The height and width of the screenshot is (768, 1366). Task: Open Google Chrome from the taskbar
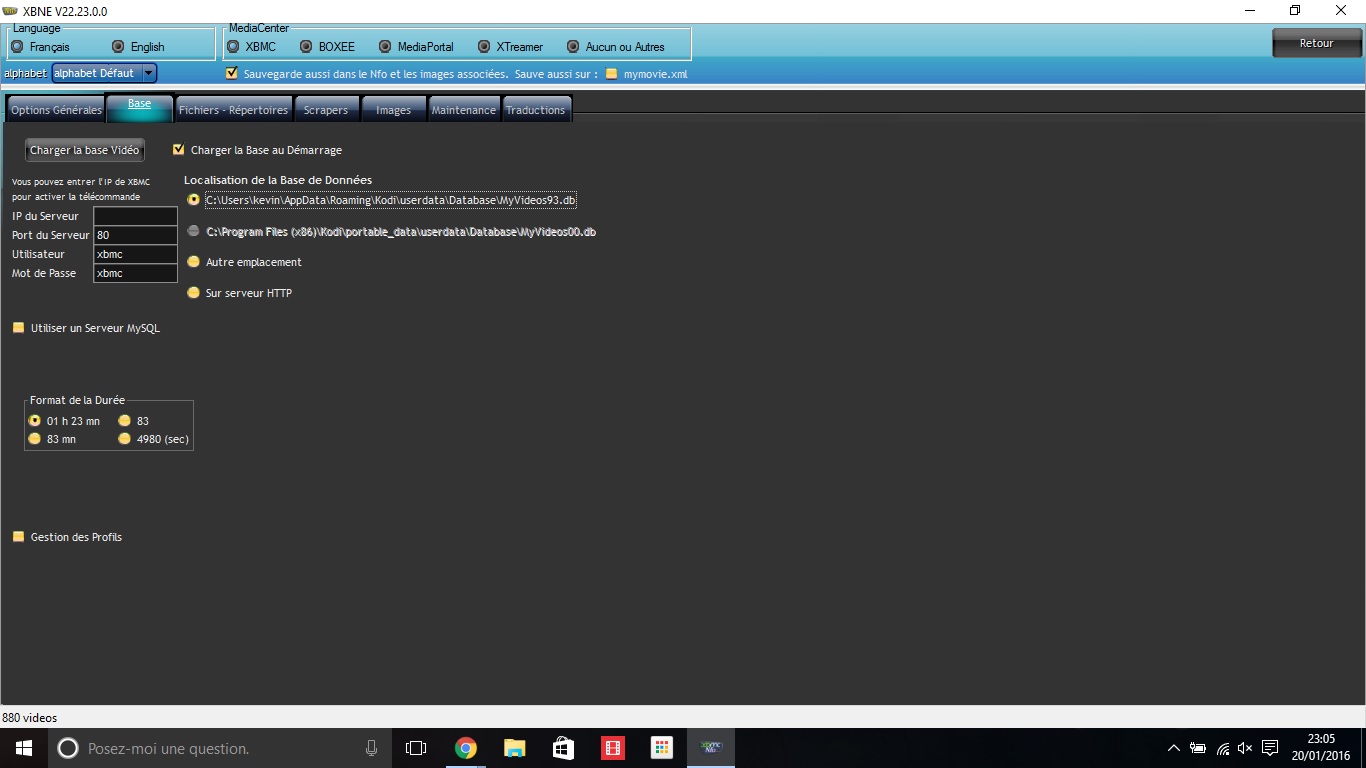coord(465,748)
